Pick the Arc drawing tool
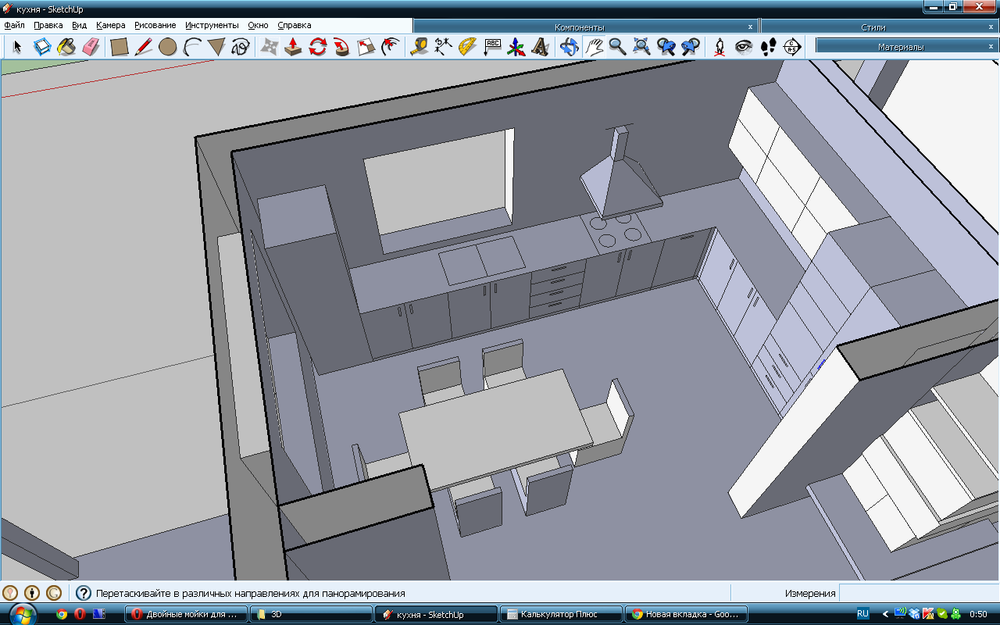The width and height of the screenshot is (1000, 625). 192,47
